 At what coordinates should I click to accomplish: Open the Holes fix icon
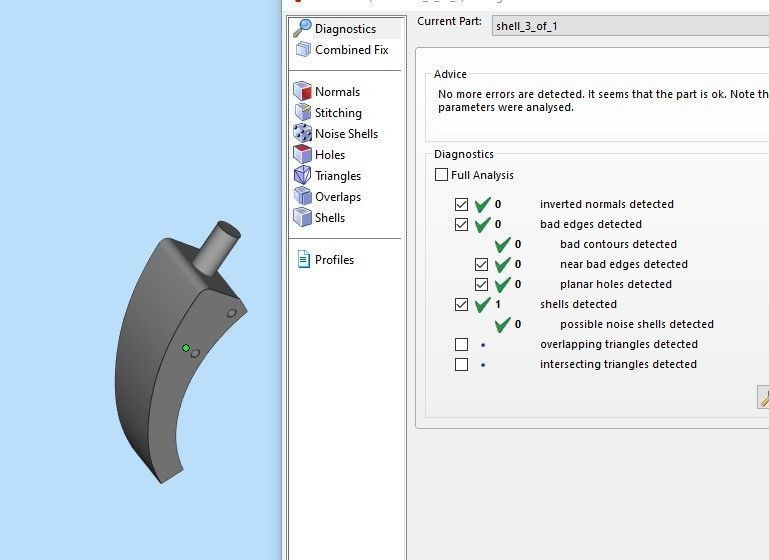(x=302, y=154)
